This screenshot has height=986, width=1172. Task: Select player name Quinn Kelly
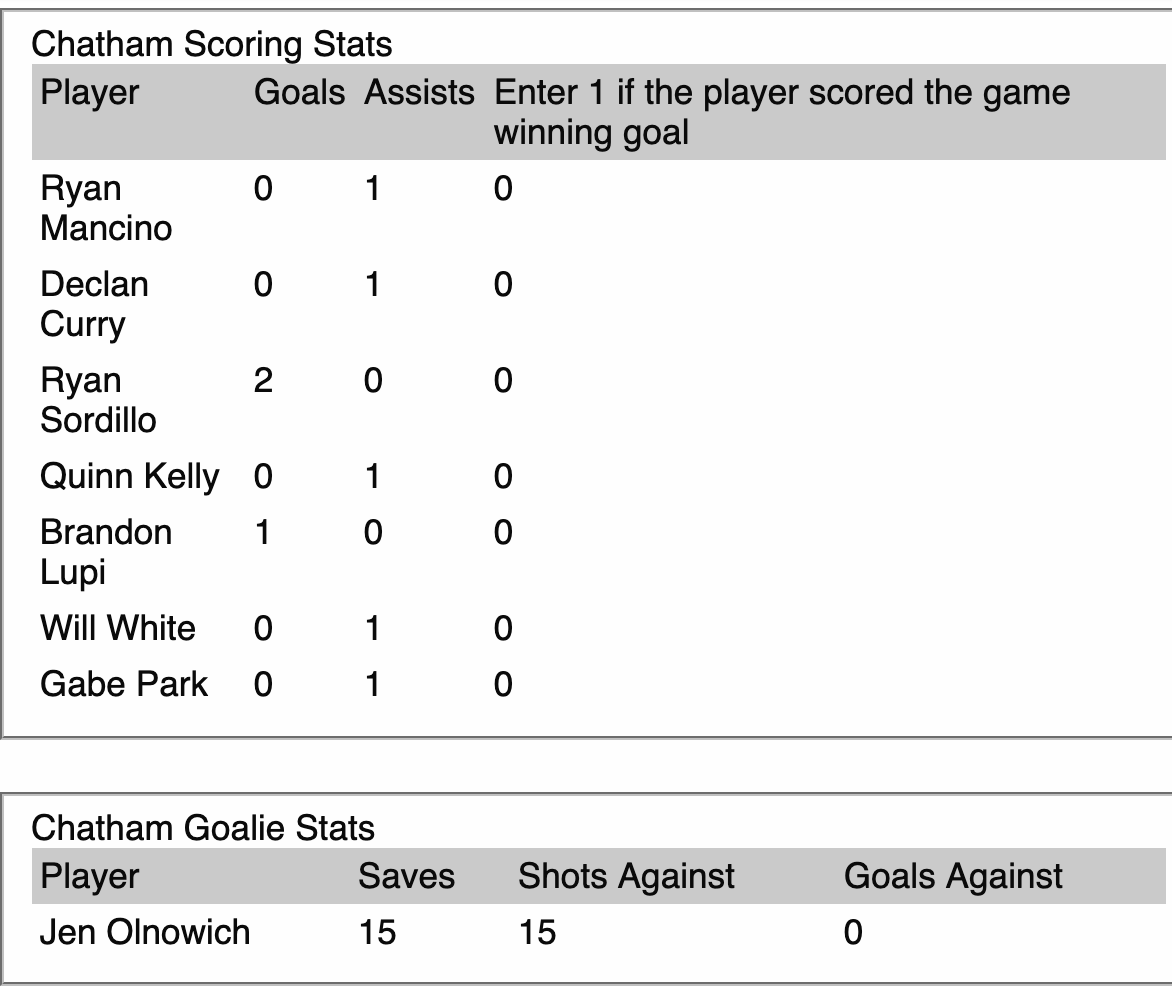point(129,477)
